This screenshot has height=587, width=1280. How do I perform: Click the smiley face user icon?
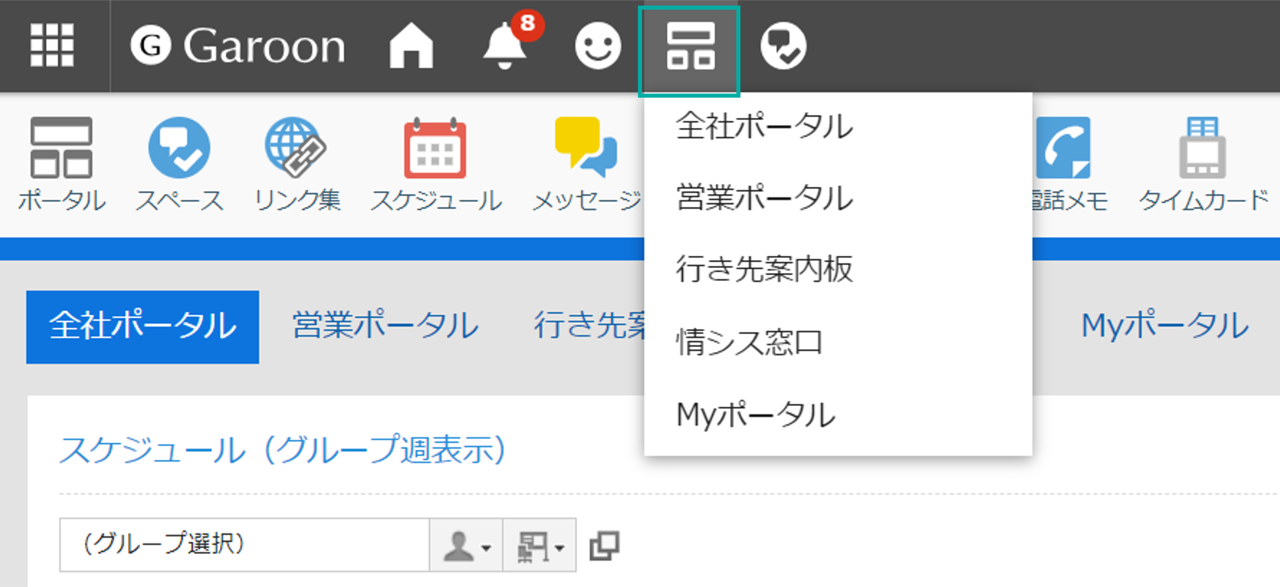[x=599, y=46]
